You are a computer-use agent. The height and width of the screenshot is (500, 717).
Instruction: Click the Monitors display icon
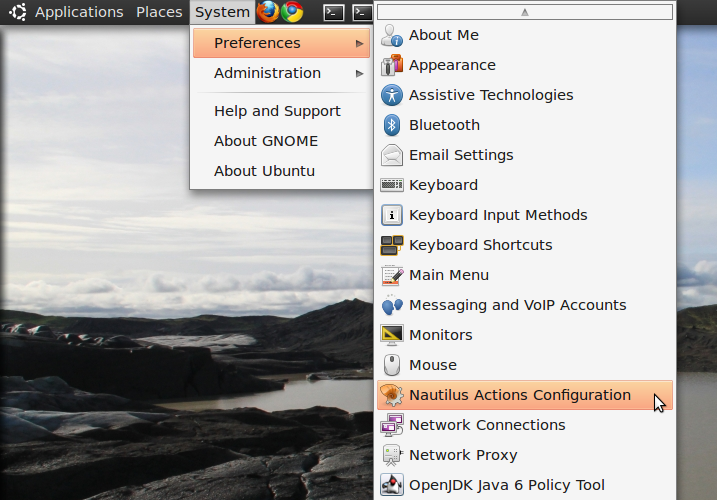(x=392, y=335)
